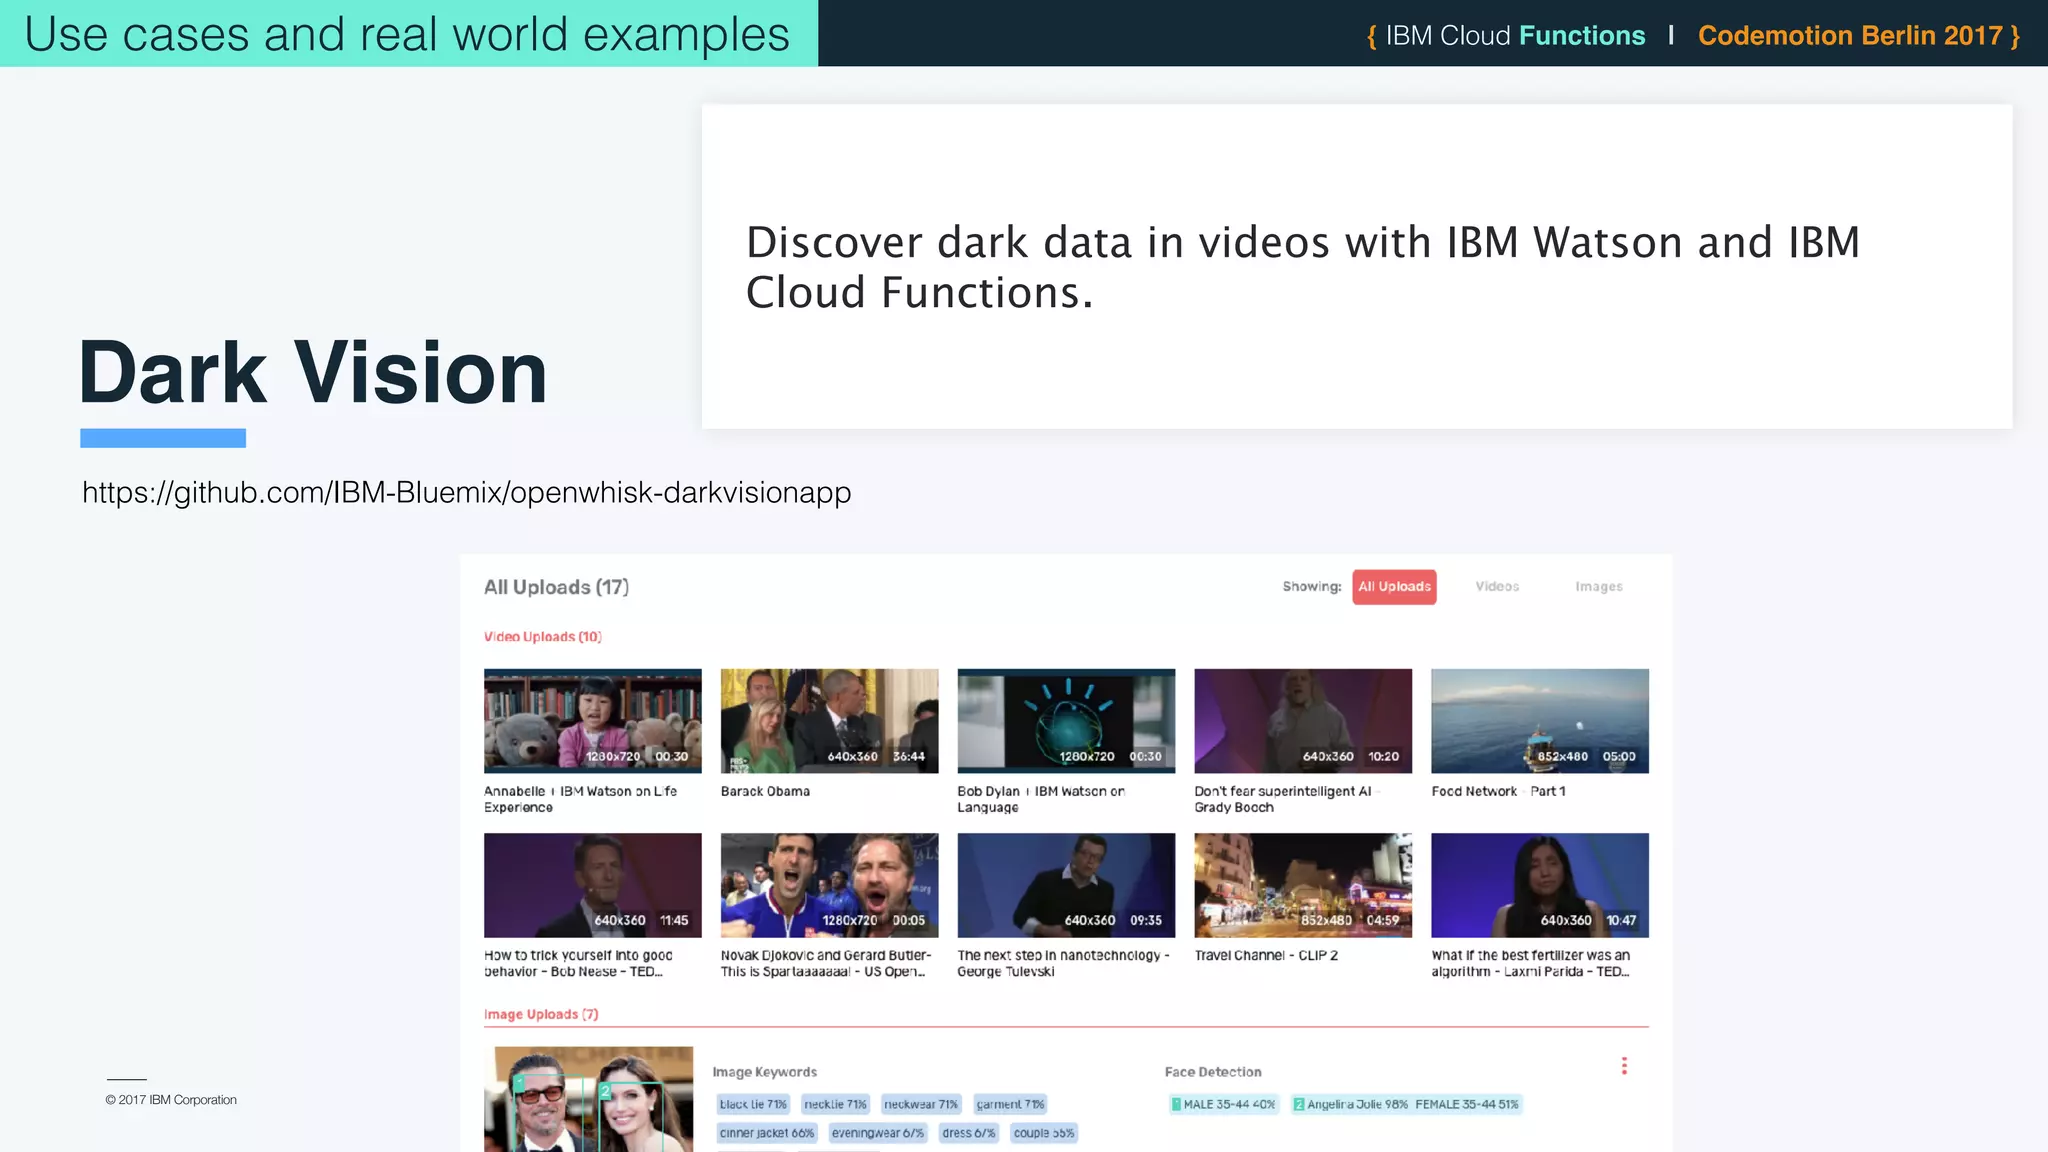This screenshot has height=1152, width=2048.
Task: Click the 'necktie 71%' keyword tag
Action: pos(835,1104)
